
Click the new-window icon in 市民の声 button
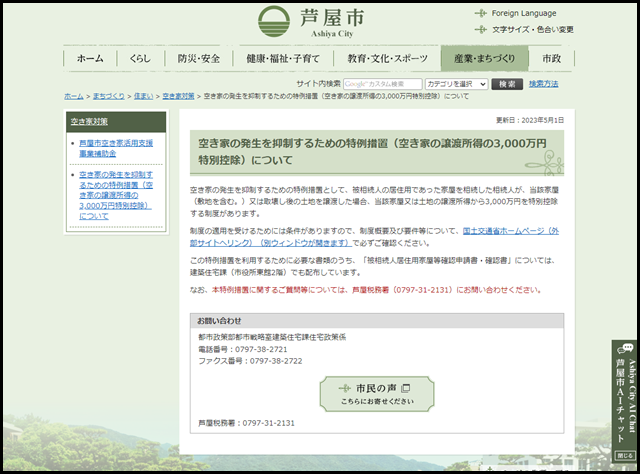point(406,388)
